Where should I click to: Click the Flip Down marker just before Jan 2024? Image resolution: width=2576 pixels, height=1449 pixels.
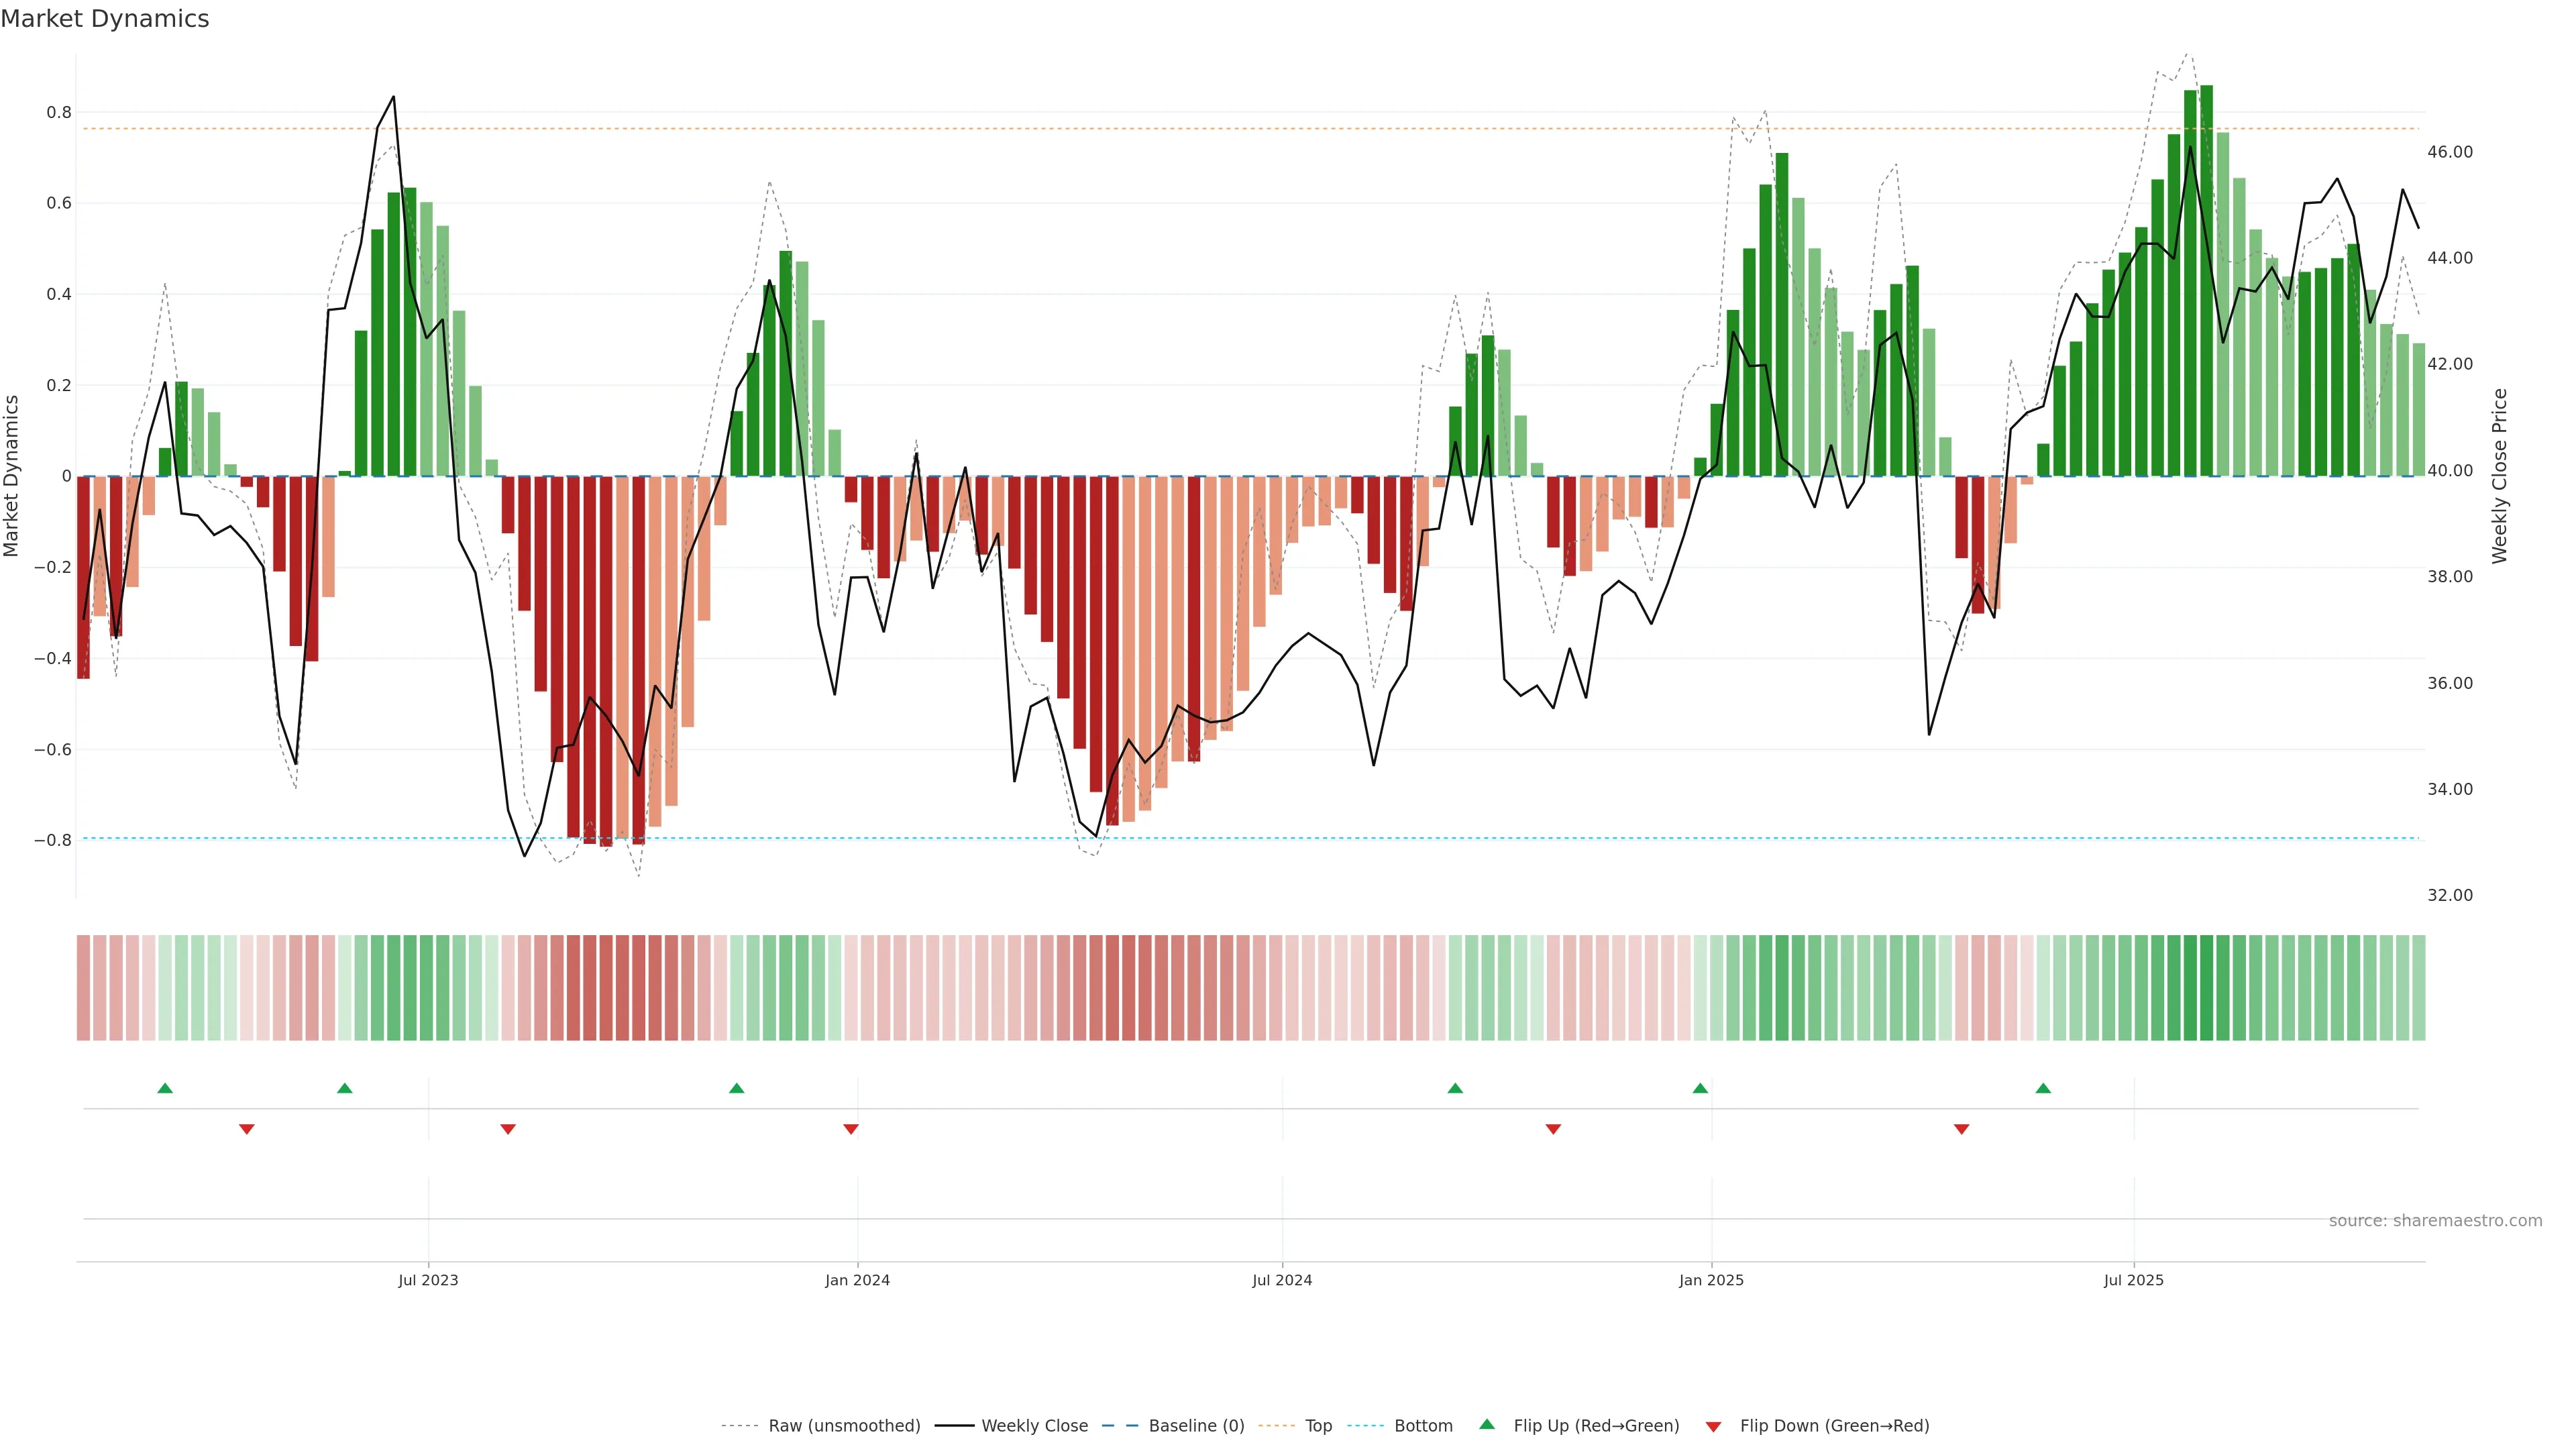click(x=851, y=1129)
